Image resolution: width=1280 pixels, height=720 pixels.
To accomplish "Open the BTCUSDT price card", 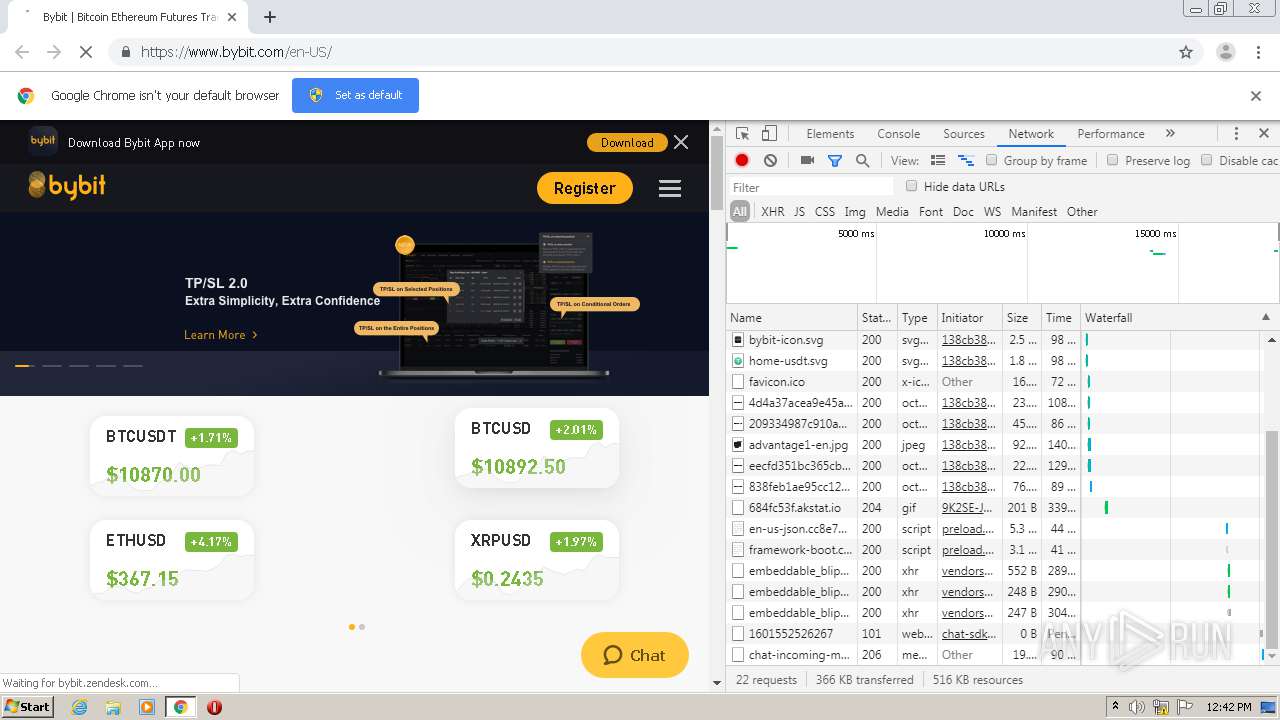I will (x=171, y=456).
